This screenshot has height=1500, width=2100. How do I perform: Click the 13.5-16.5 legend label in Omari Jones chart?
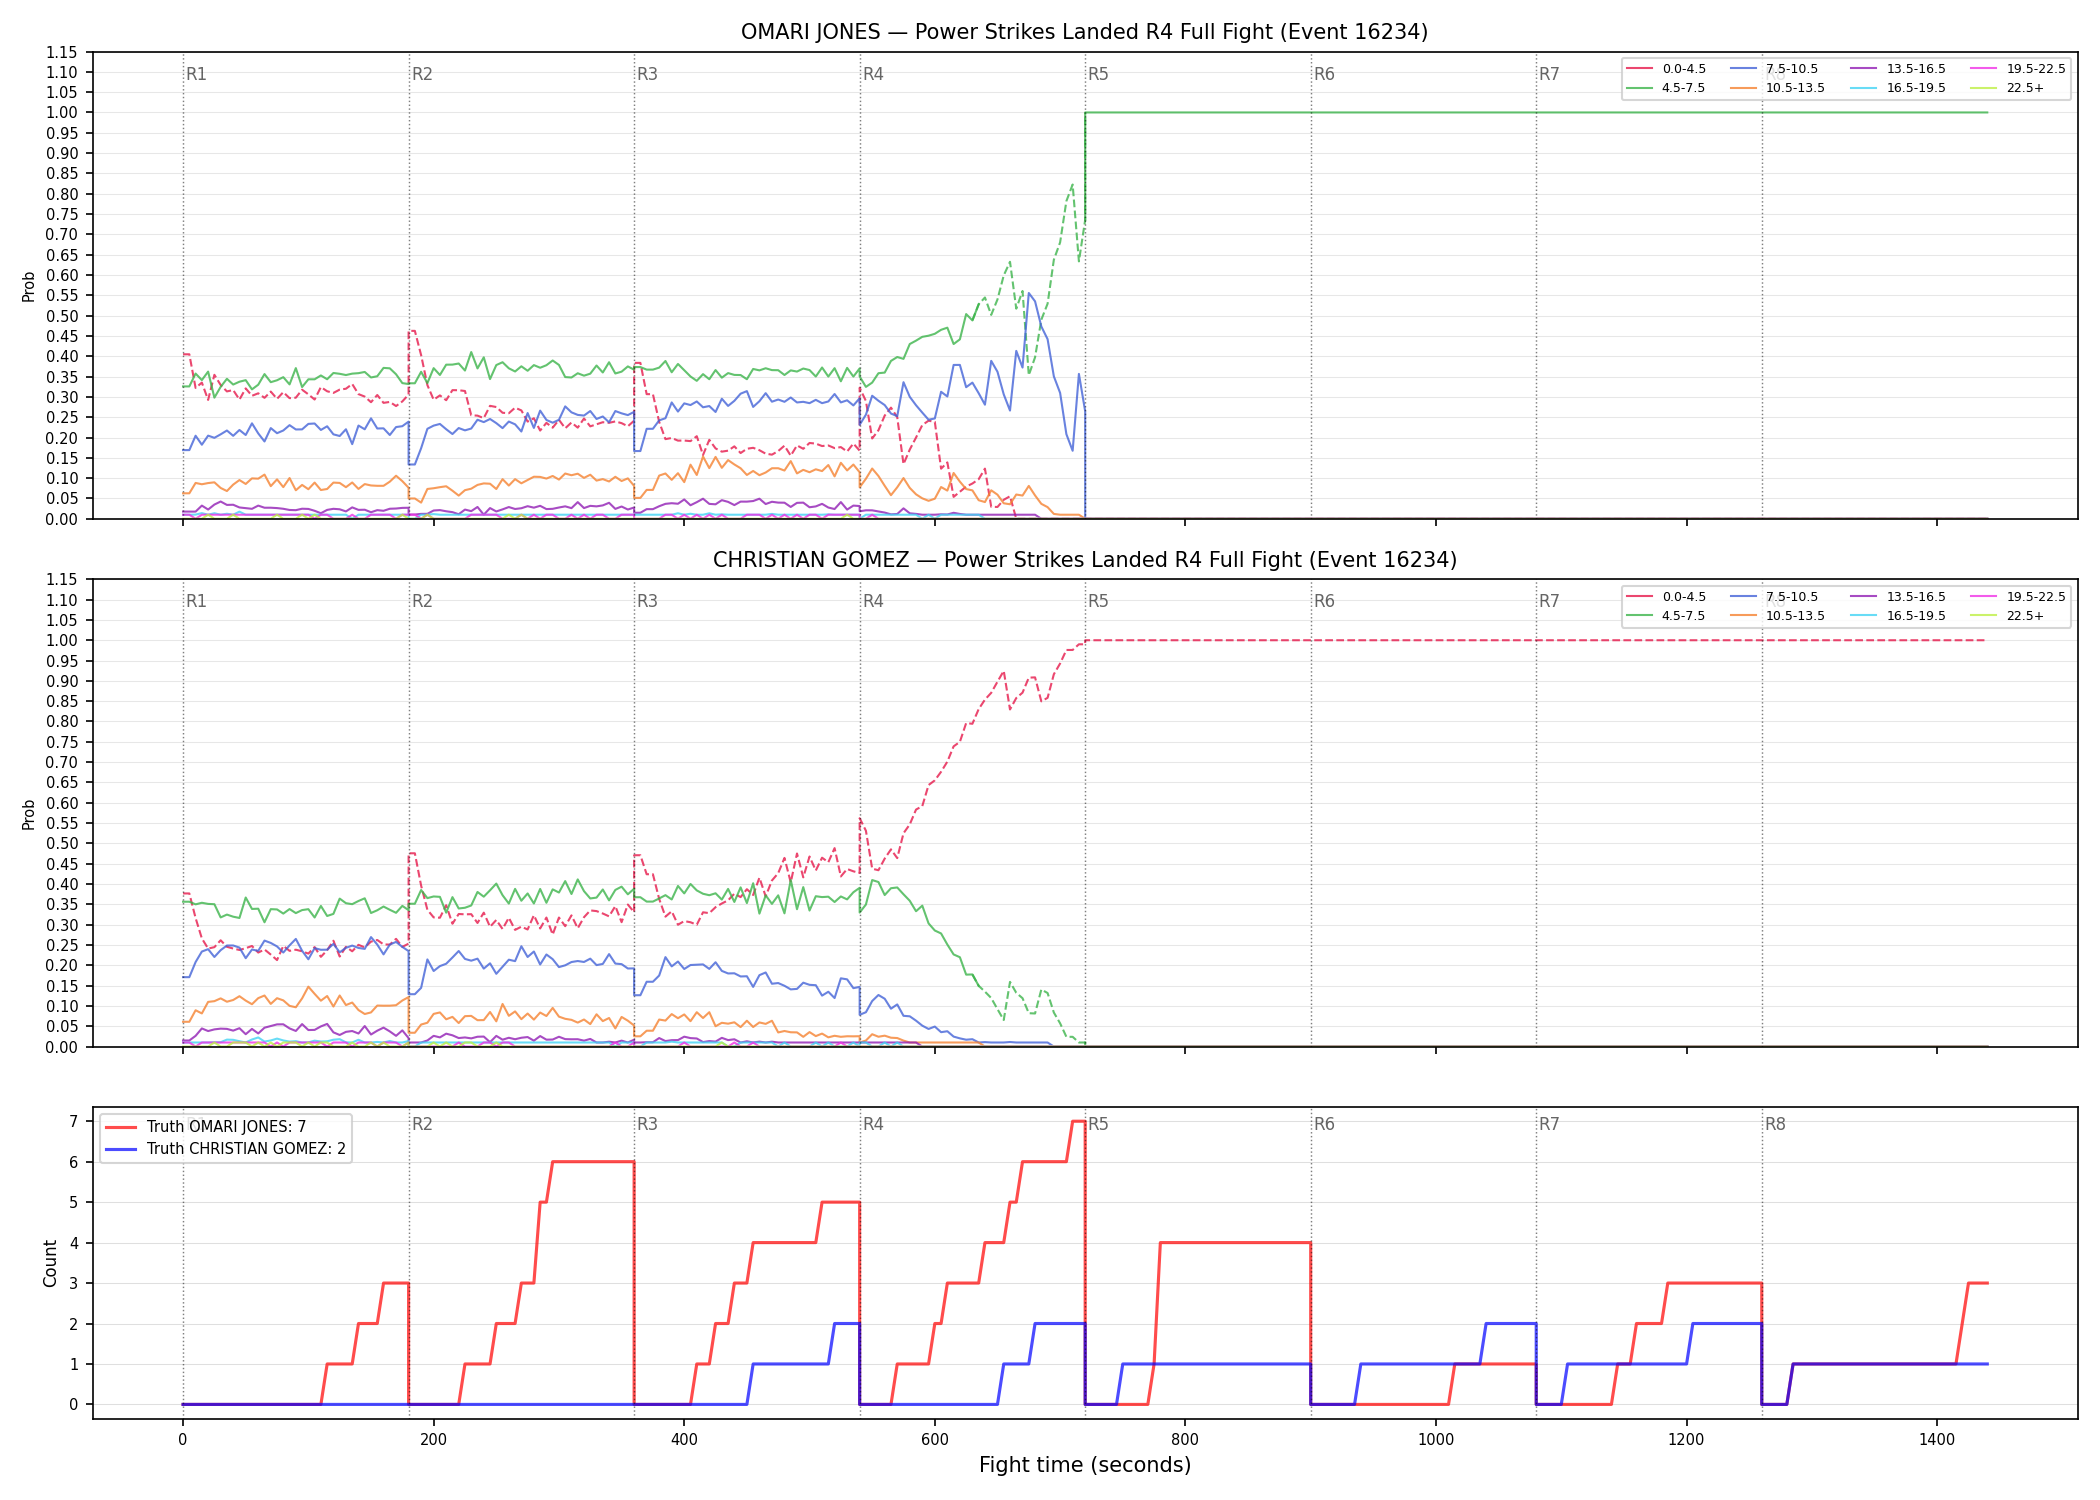1916,69
